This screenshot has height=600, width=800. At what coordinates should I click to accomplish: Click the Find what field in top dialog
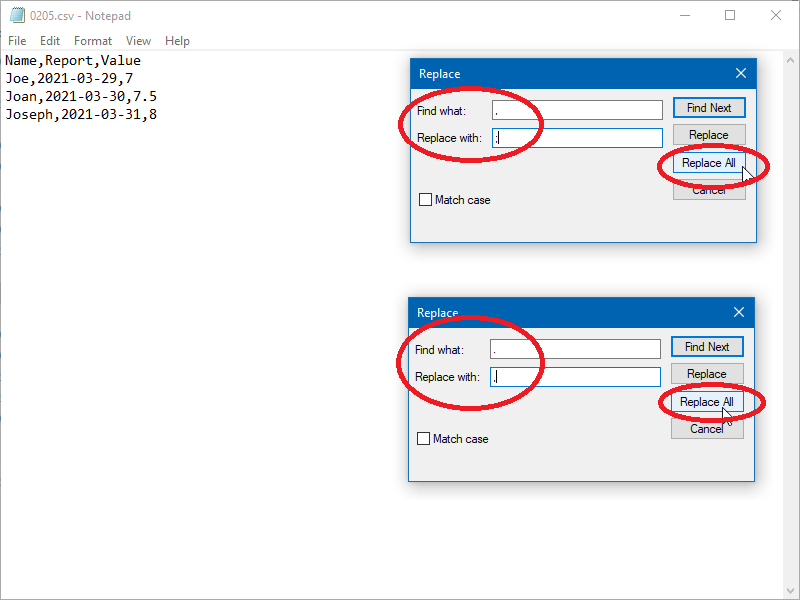coord(577,110)
